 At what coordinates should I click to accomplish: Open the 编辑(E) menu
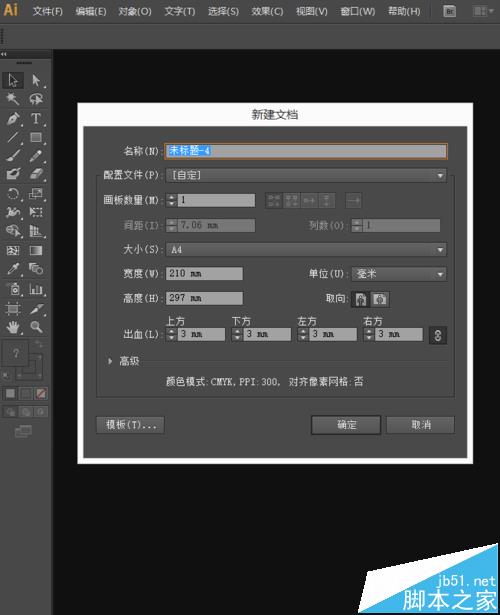click(91, 11)
